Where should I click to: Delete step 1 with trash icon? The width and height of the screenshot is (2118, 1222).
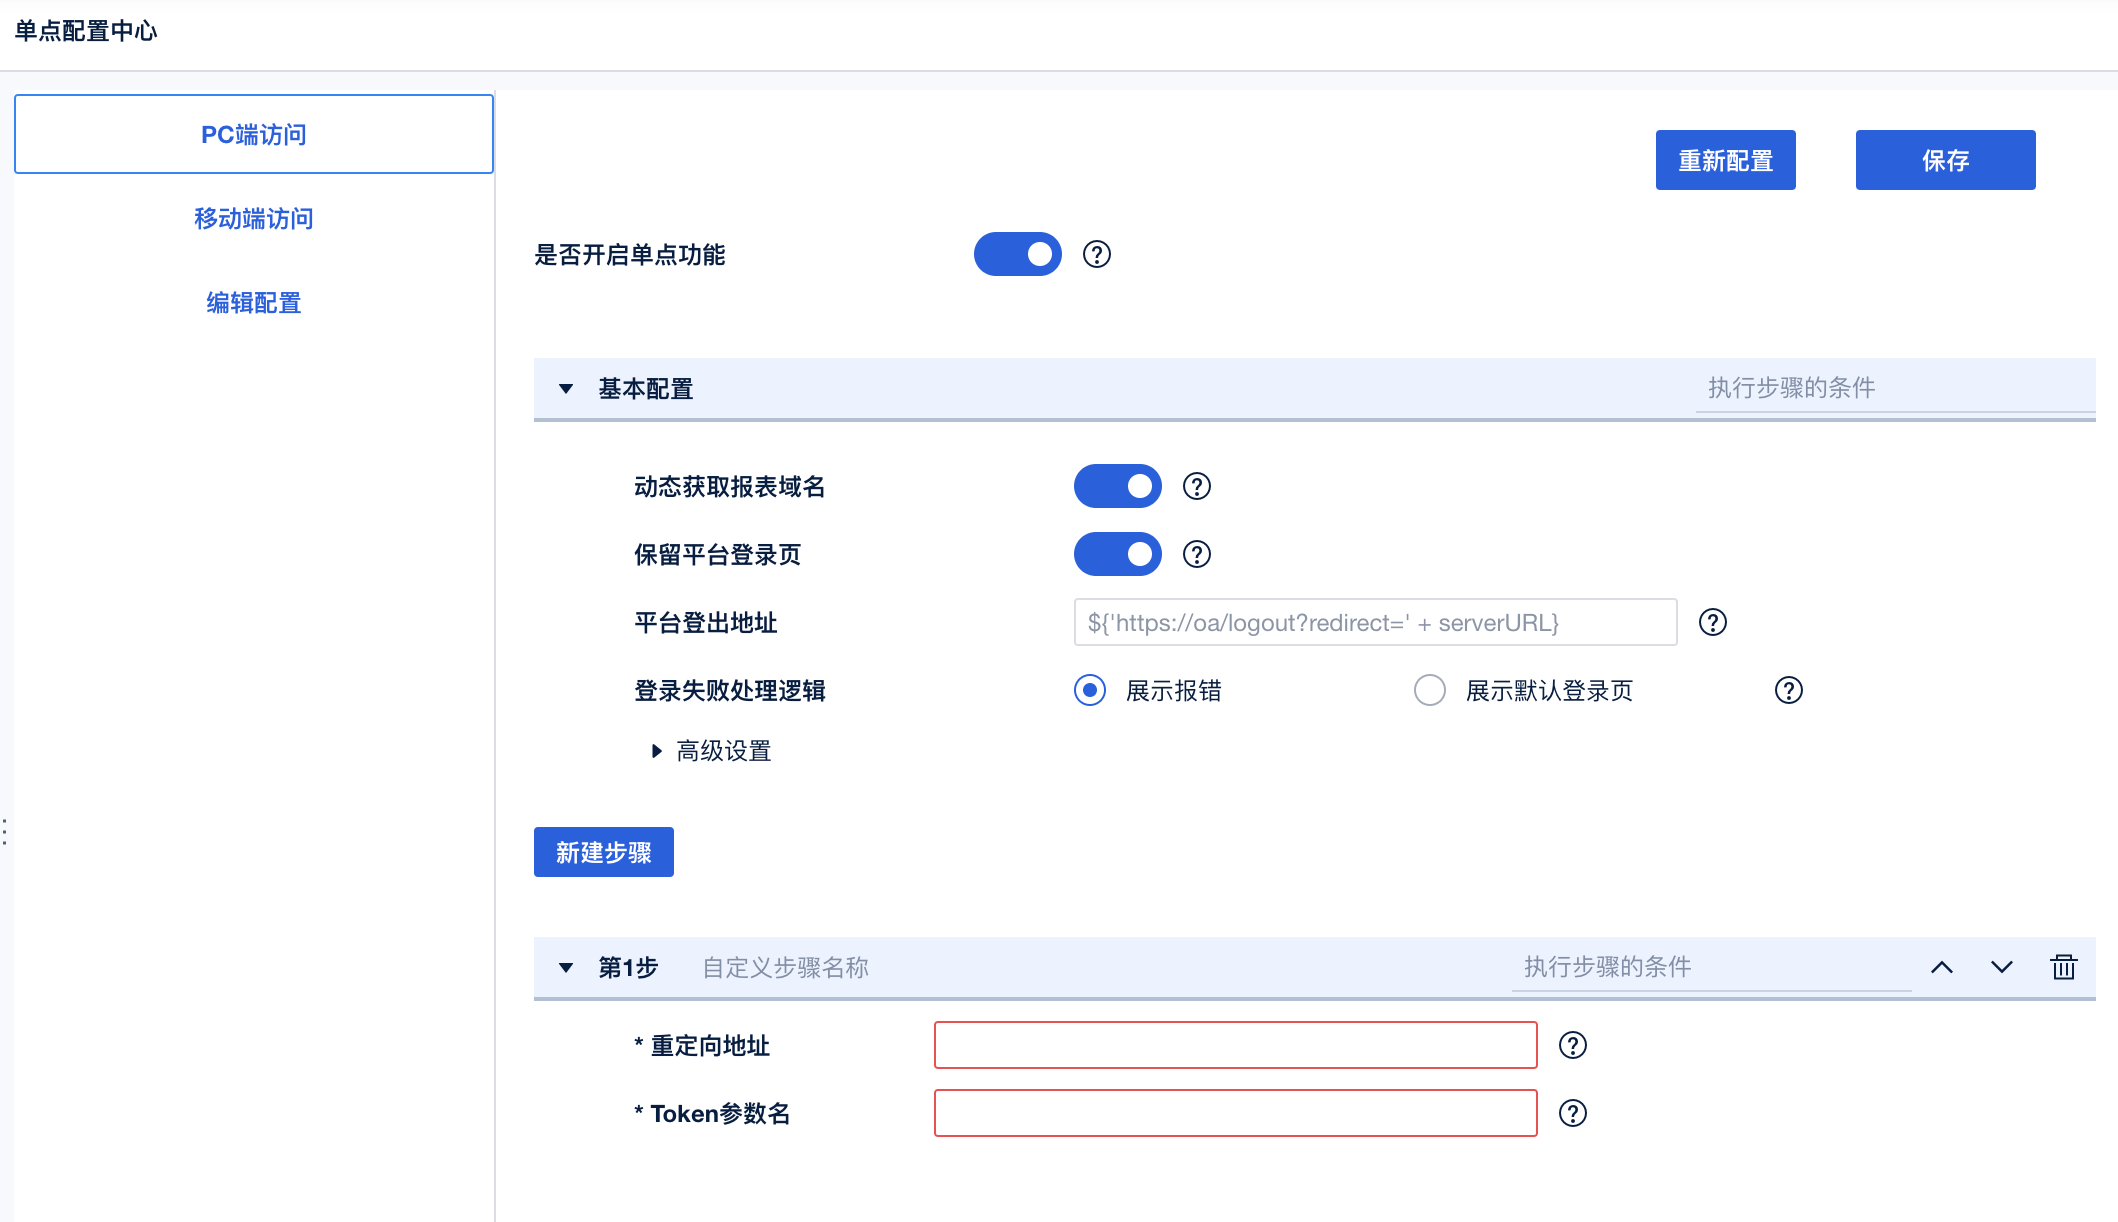2064,967
